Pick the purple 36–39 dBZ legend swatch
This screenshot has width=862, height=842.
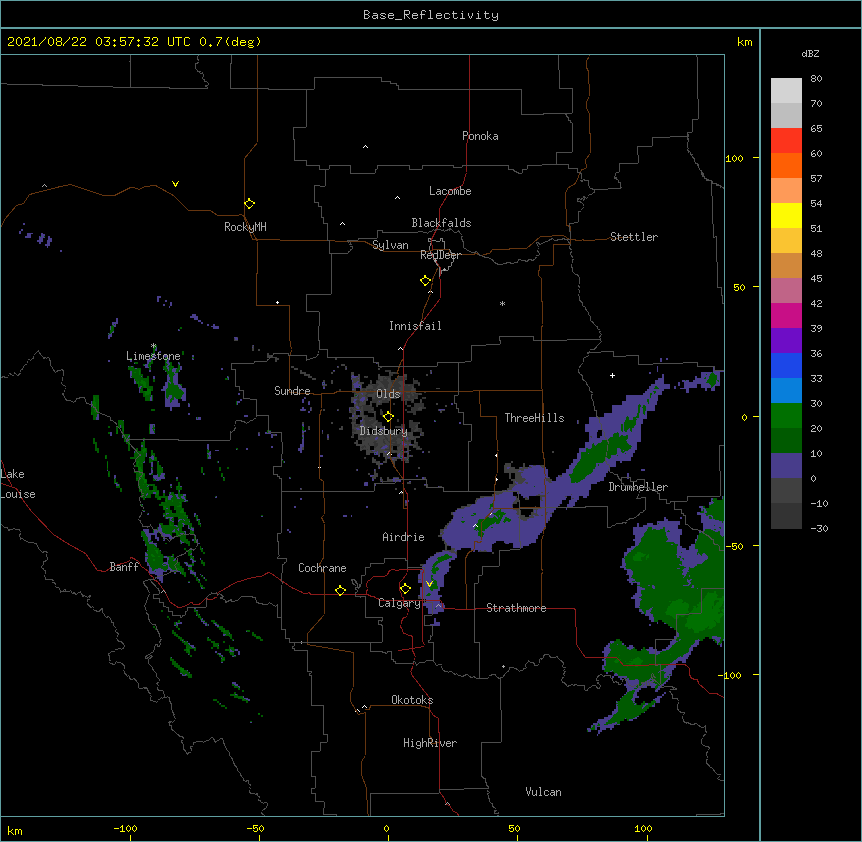(786, 341)
